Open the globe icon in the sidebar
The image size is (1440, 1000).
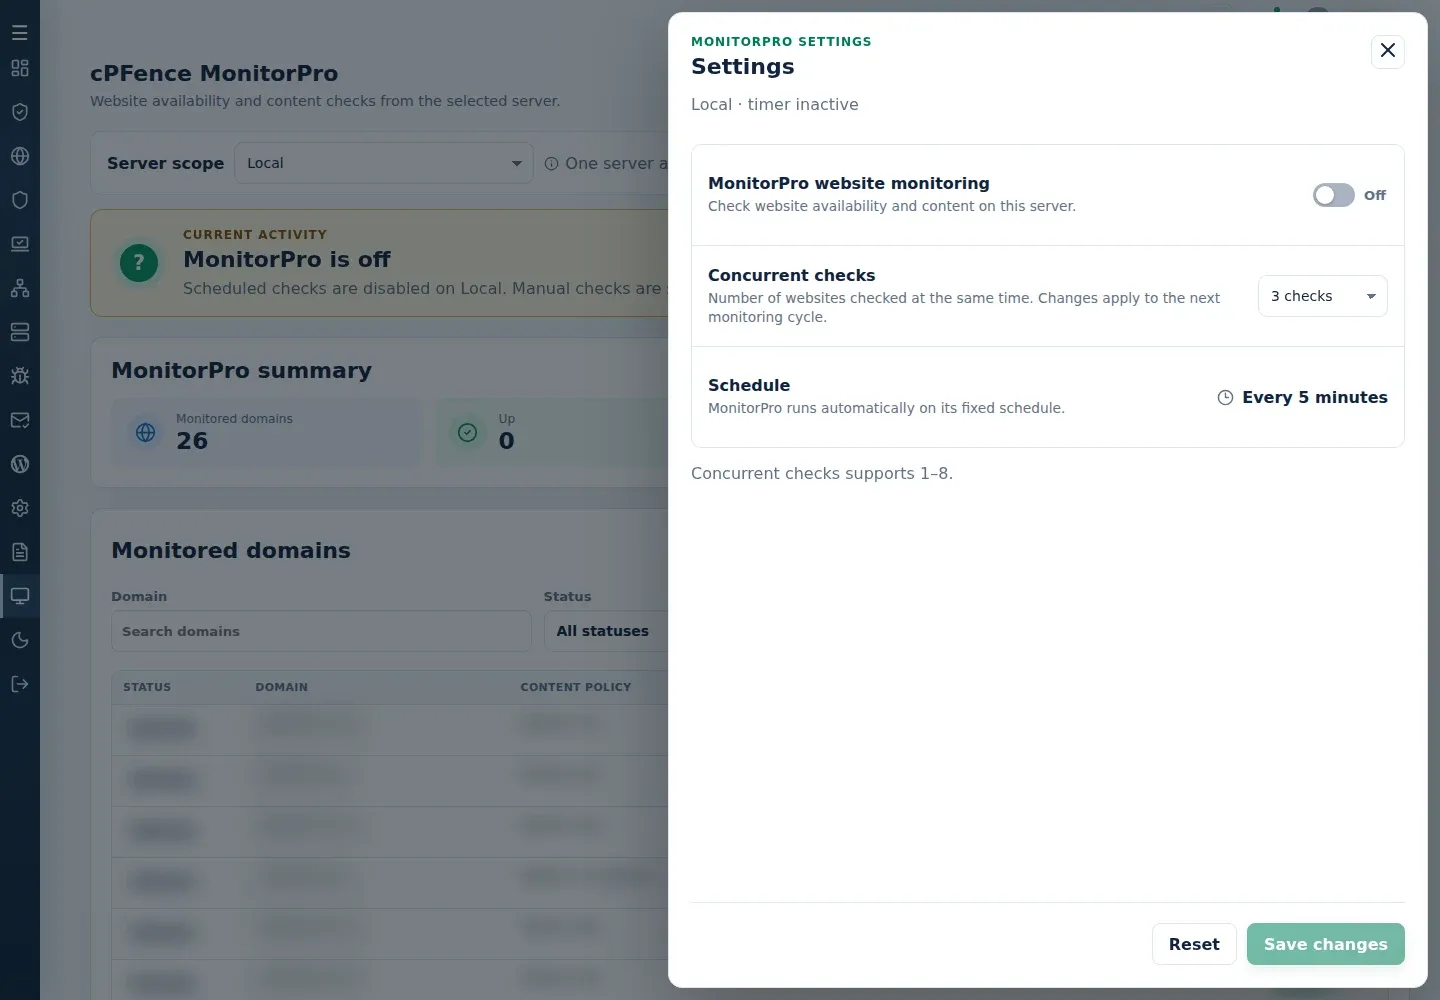(x=20, y=156)
